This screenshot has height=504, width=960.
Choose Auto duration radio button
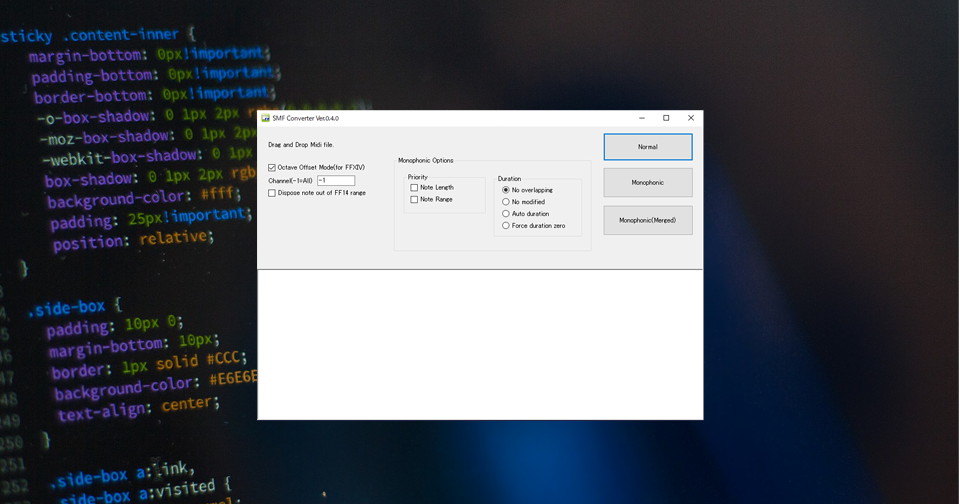(x=506, y=214)
